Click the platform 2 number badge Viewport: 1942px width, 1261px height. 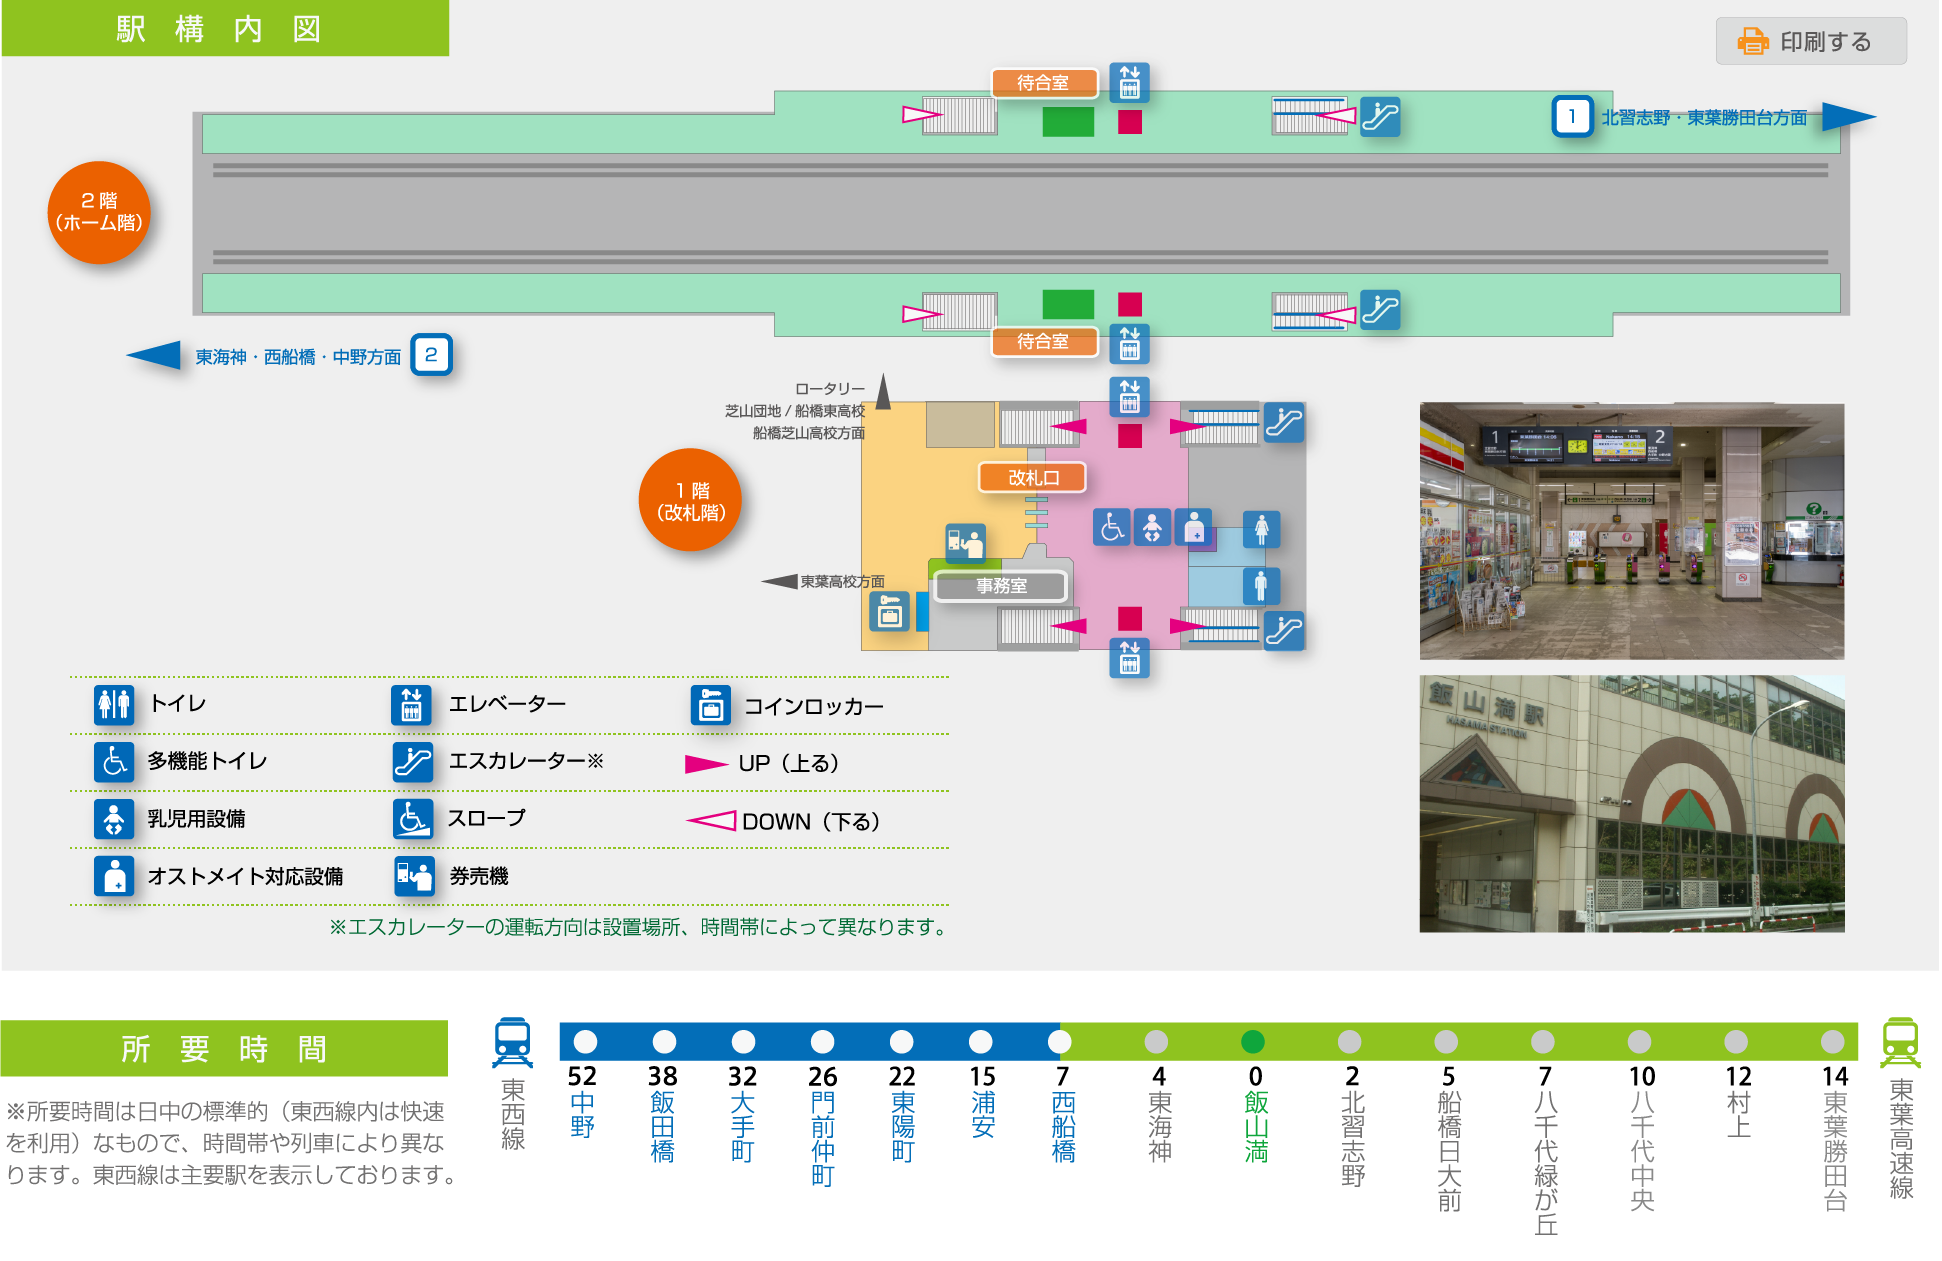[x=431, y=354]
